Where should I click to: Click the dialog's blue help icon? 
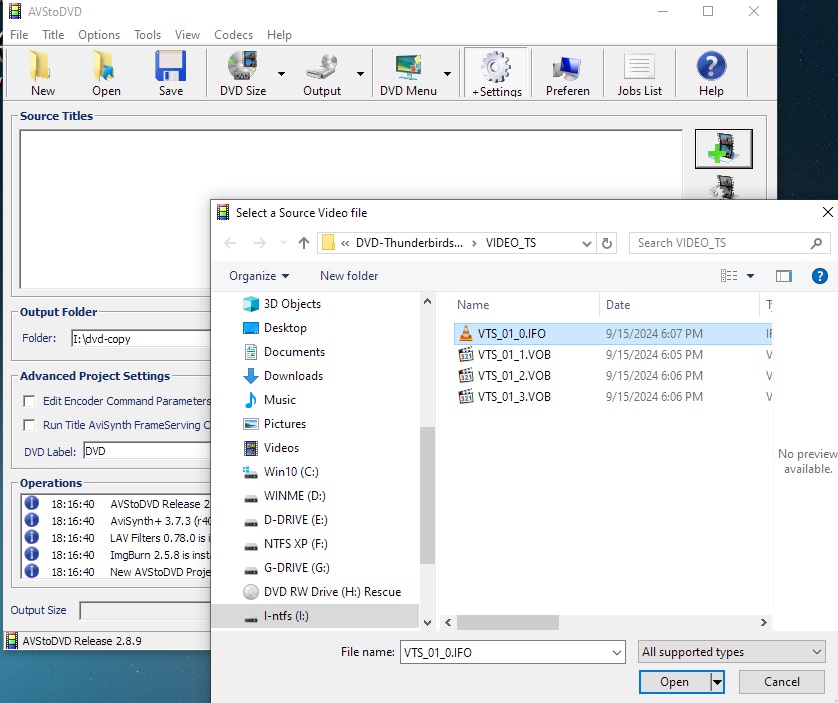(x=819, y=276)
